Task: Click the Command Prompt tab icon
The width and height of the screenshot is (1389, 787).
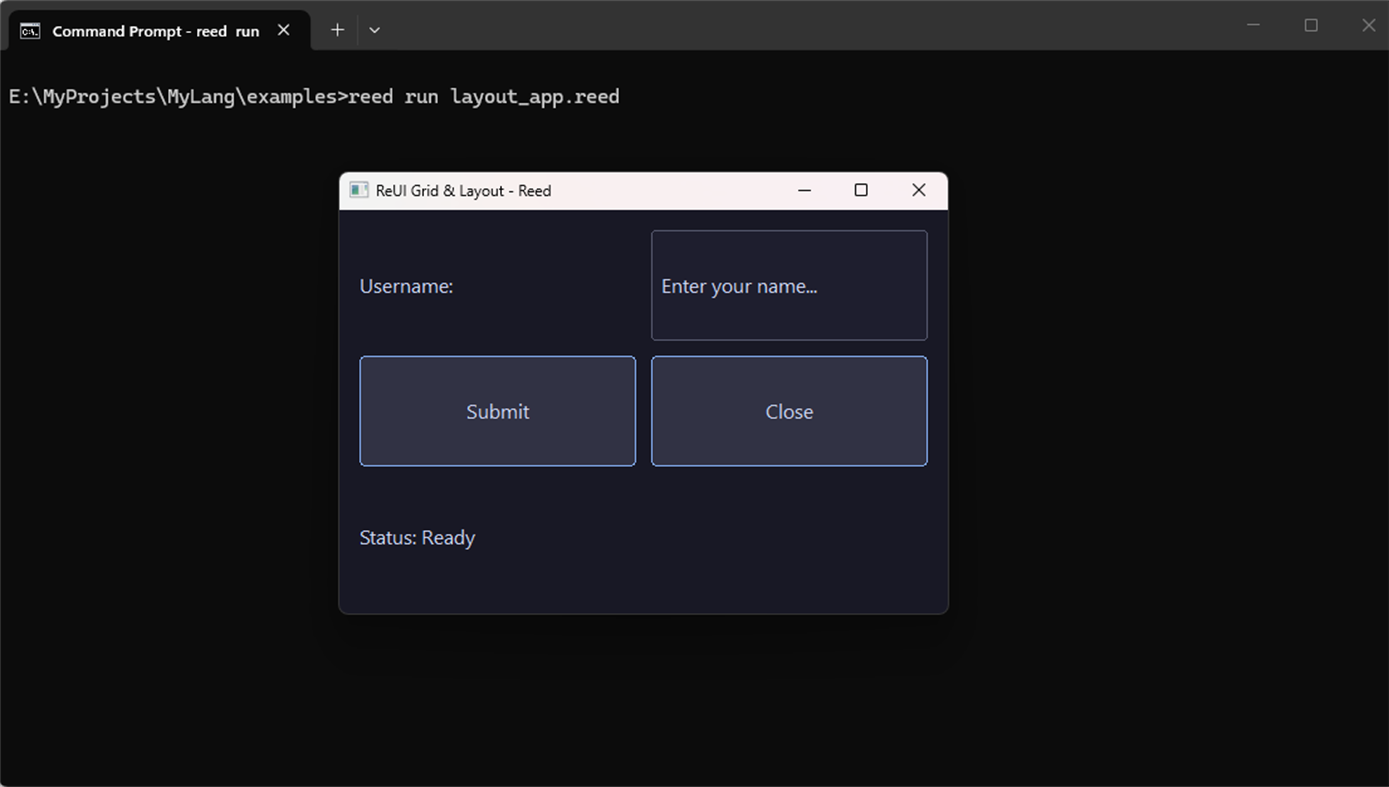Action: coord(30,31)
